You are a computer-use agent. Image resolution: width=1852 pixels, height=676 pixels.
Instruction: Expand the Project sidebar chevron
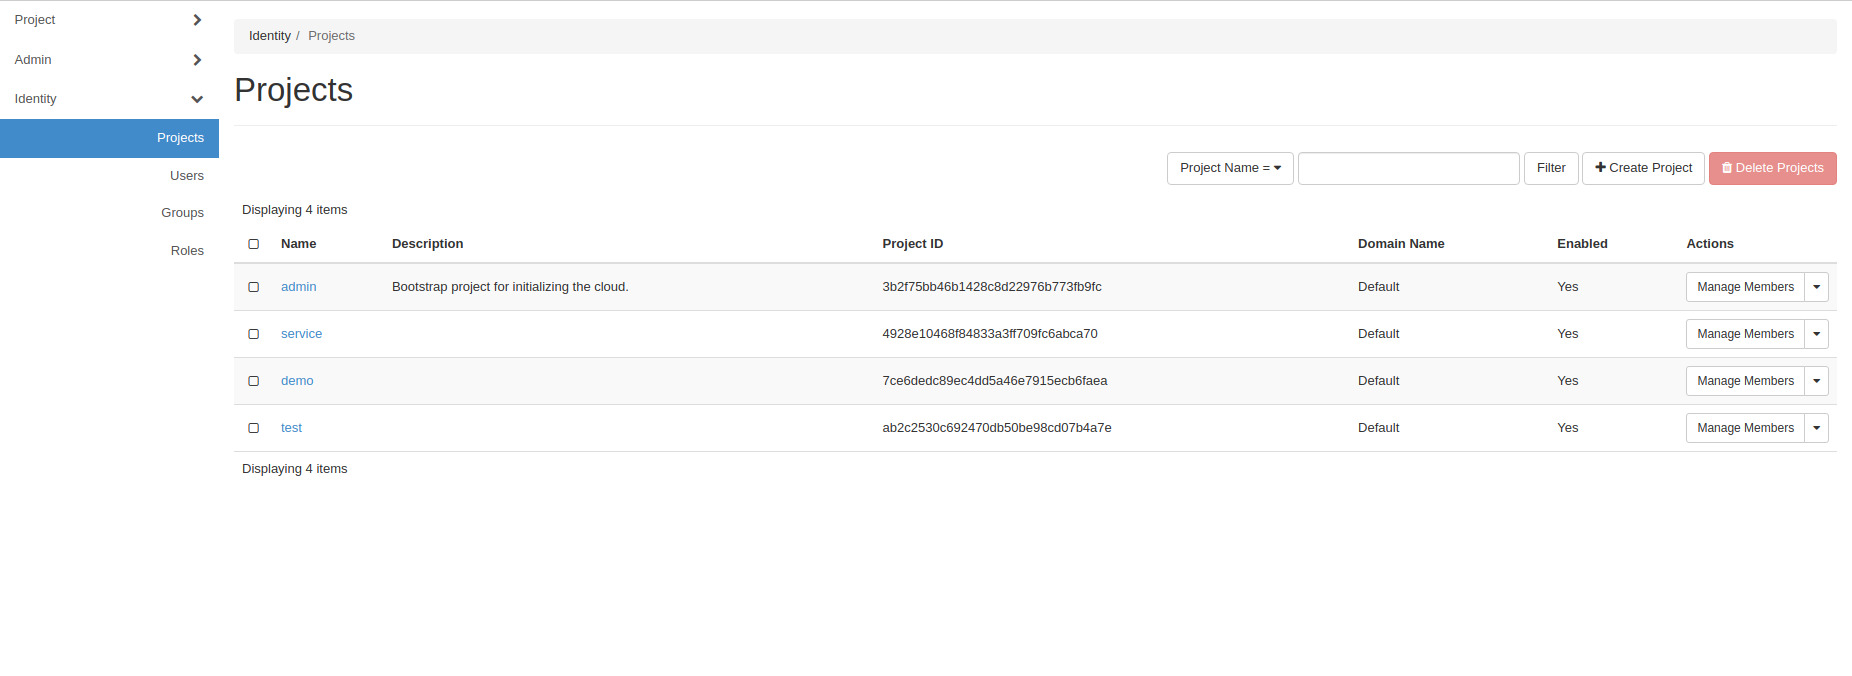click(x=197, y=20)
